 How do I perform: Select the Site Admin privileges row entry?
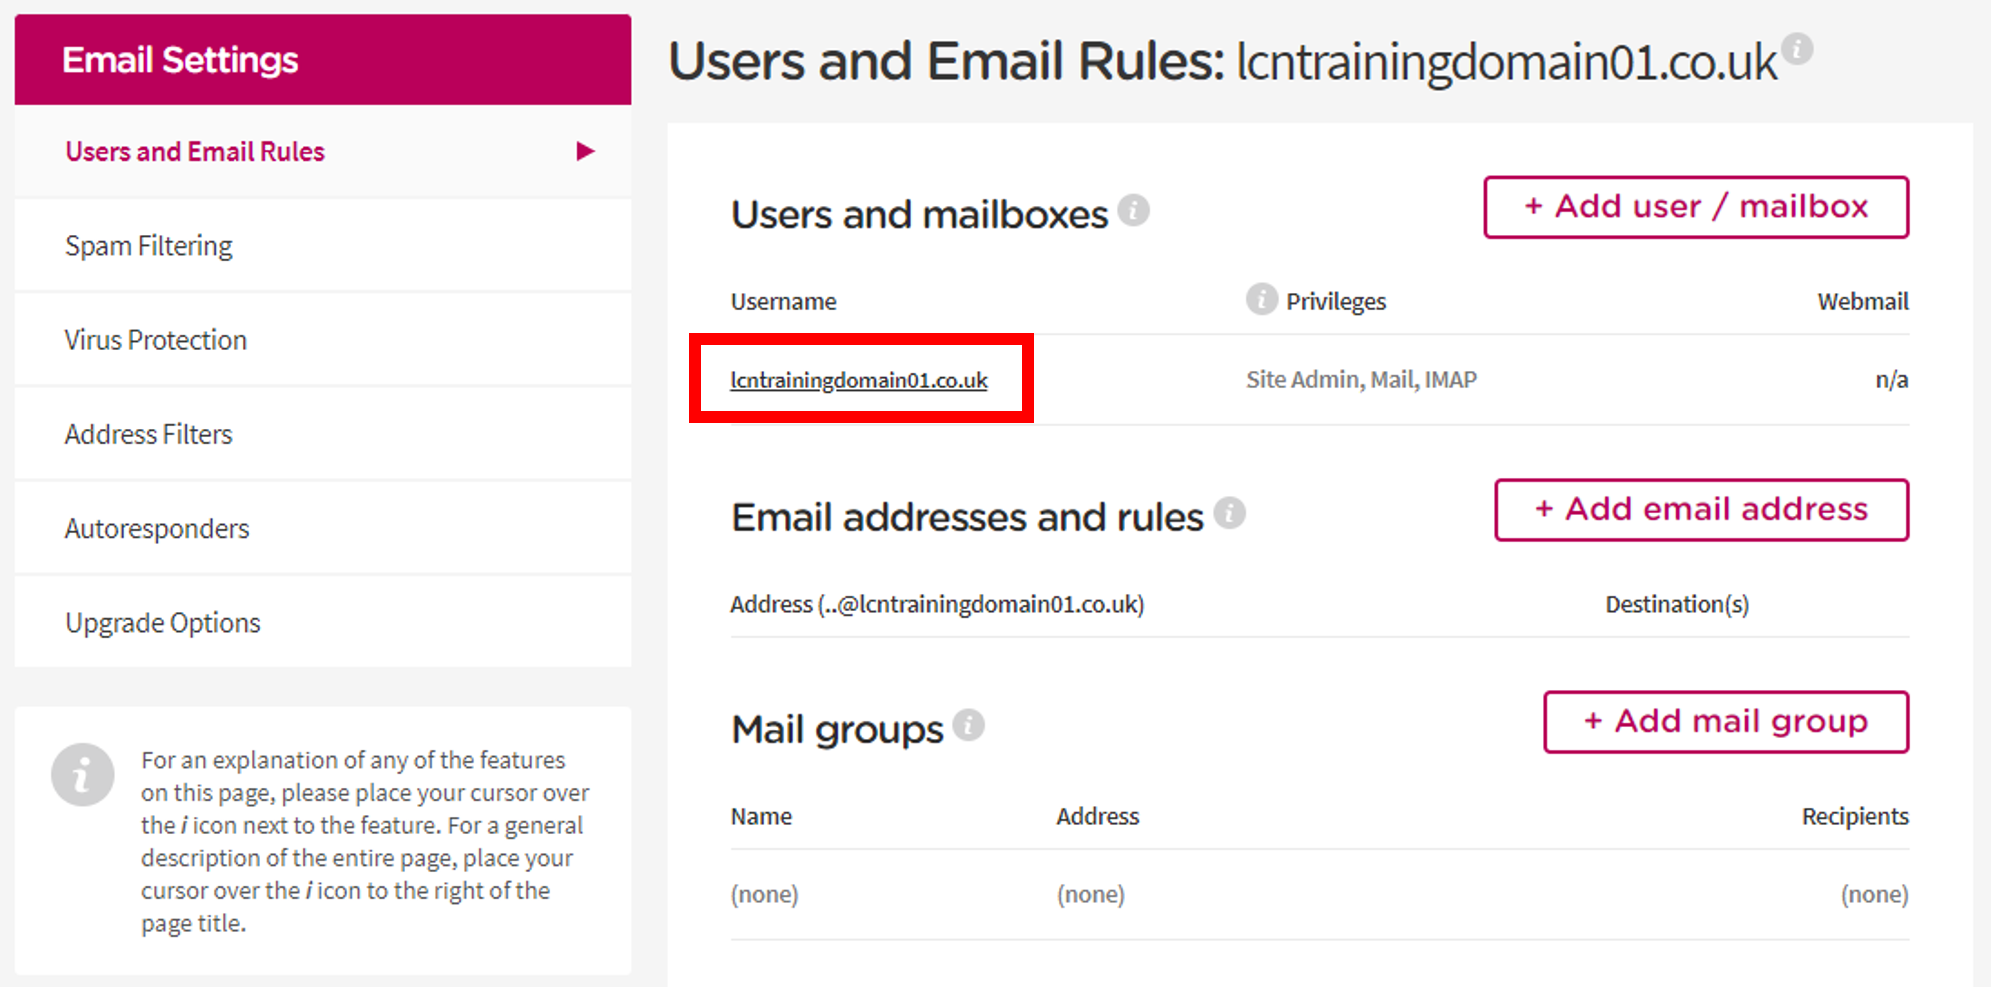click(x=1361, y=379)
